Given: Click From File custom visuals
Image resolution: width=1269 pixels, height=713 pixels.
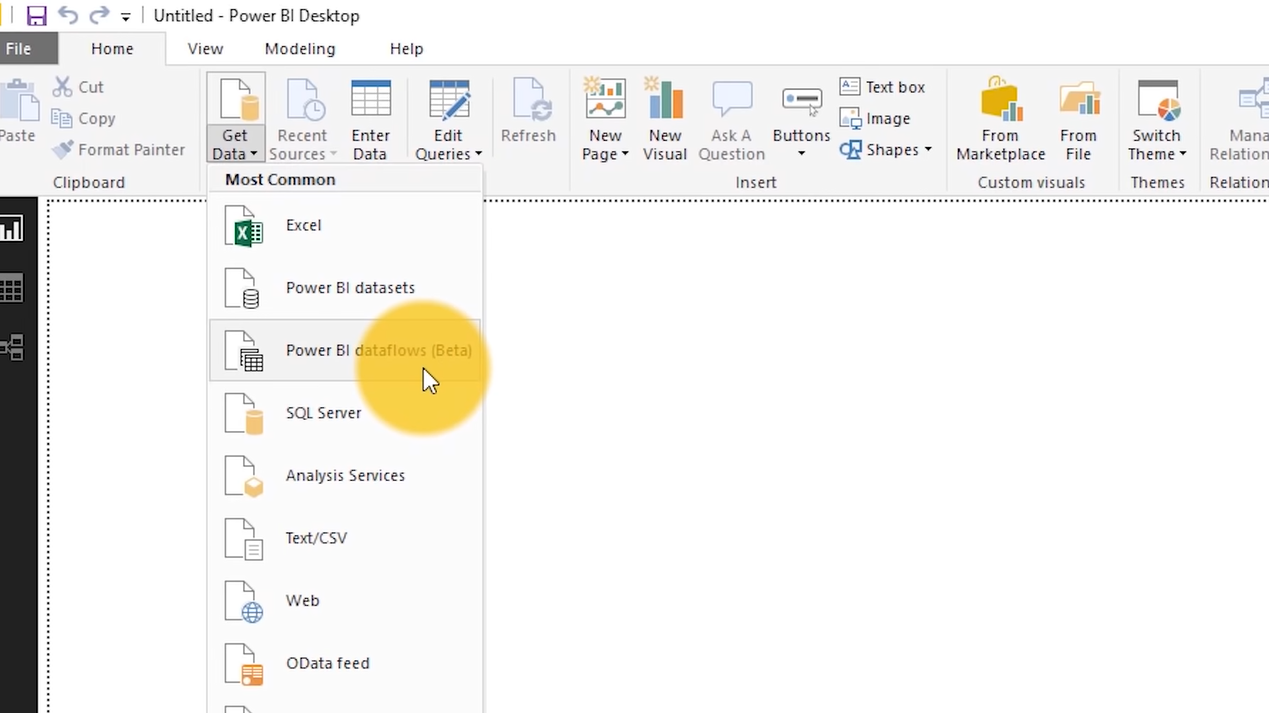Looking at the screenshot, I should coord(1078,118).
